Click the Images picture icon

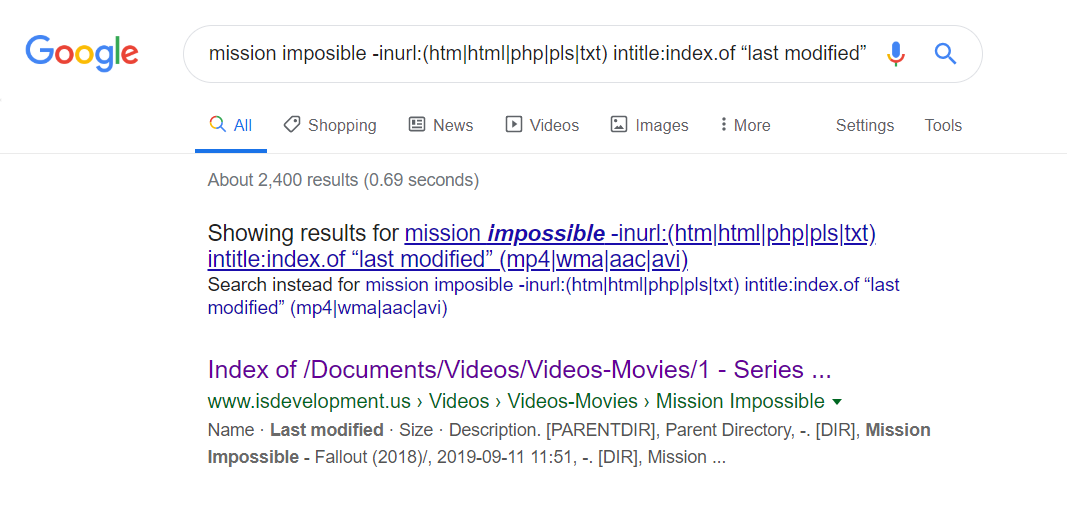coord(619,125)
